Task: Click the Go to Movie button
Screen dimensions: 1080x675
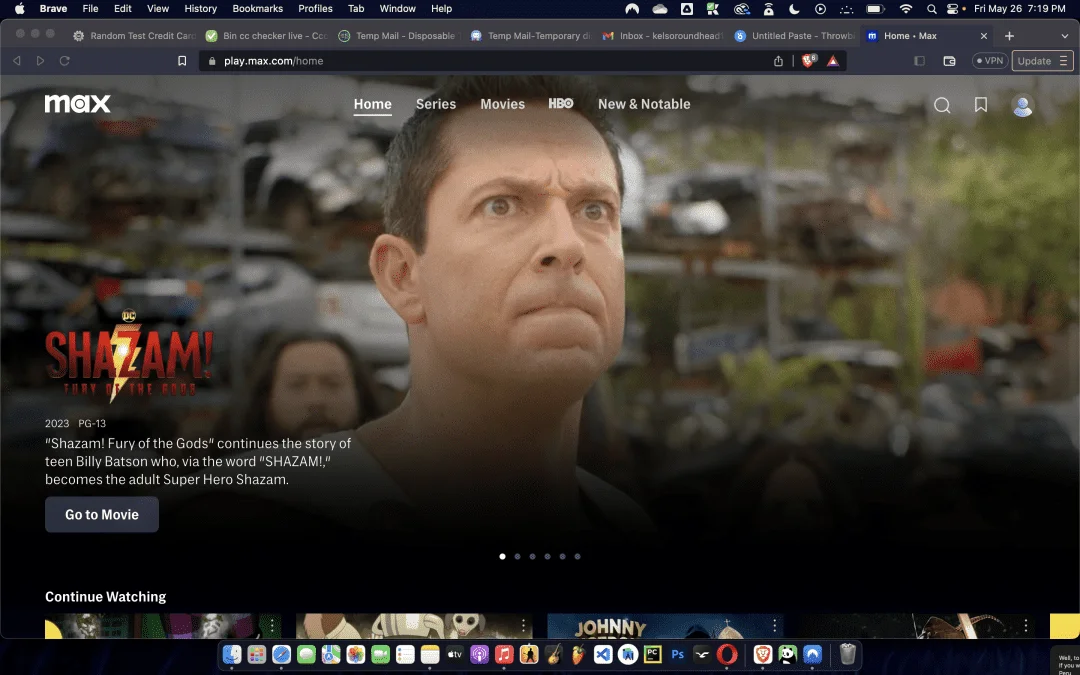Action: [102, 515]
